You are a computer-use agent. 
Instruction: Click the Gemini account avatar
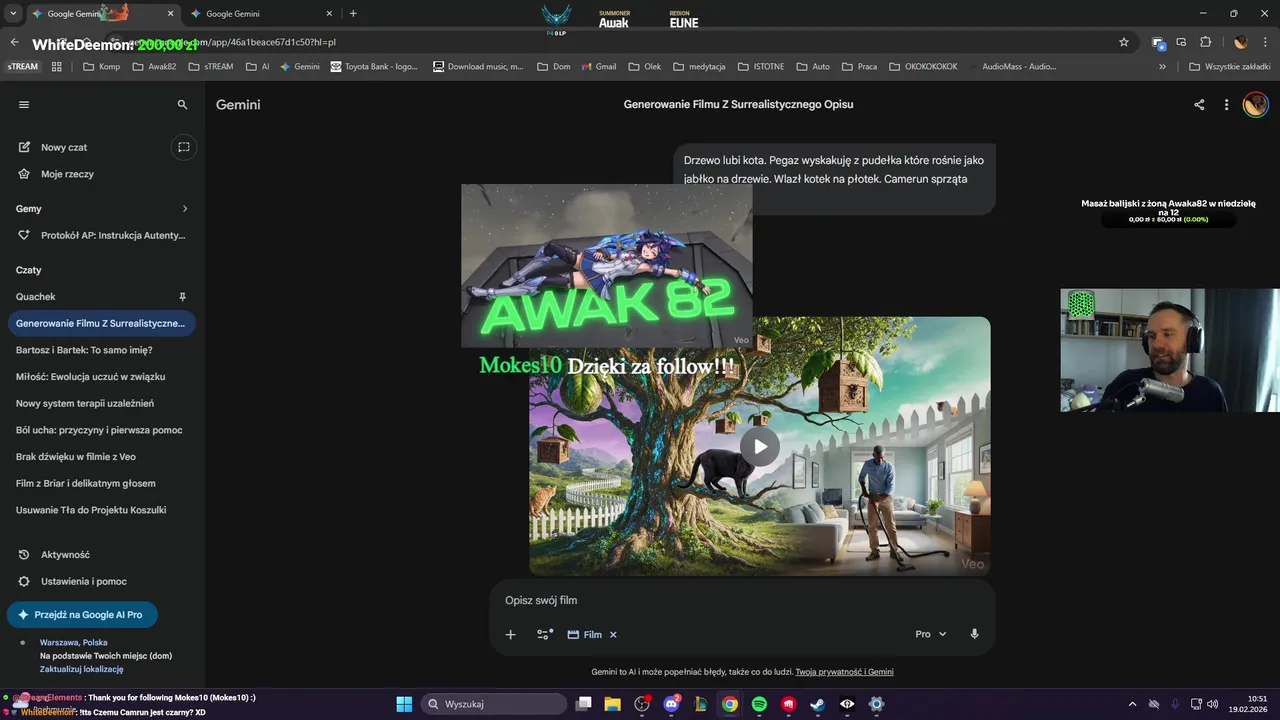[x=1255, y=104]
